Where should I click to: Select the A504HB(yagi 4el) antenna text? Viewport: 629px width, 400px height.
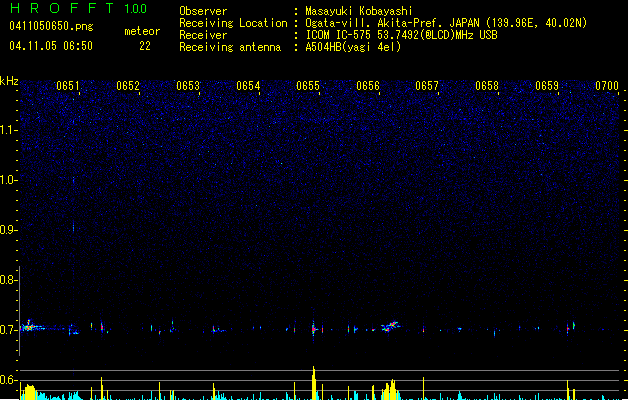click(x=353, y=47)
